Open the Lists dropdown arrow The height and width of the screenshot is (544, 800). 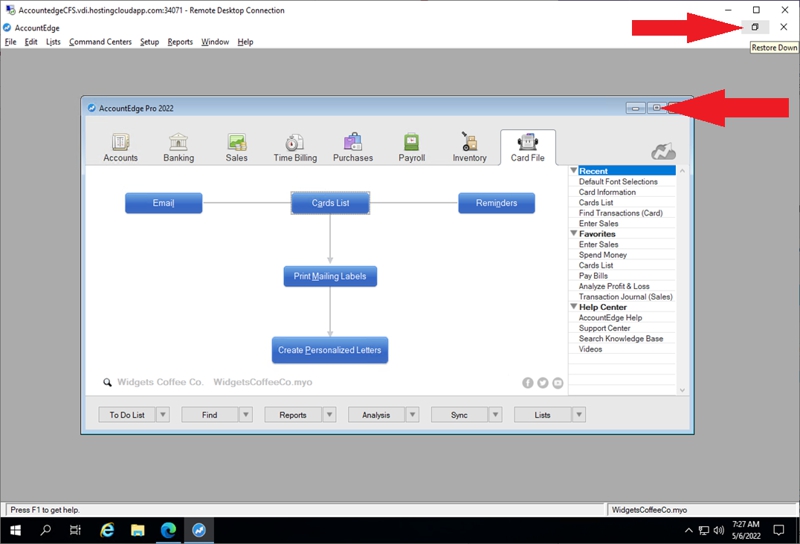(x=579, y=414)
